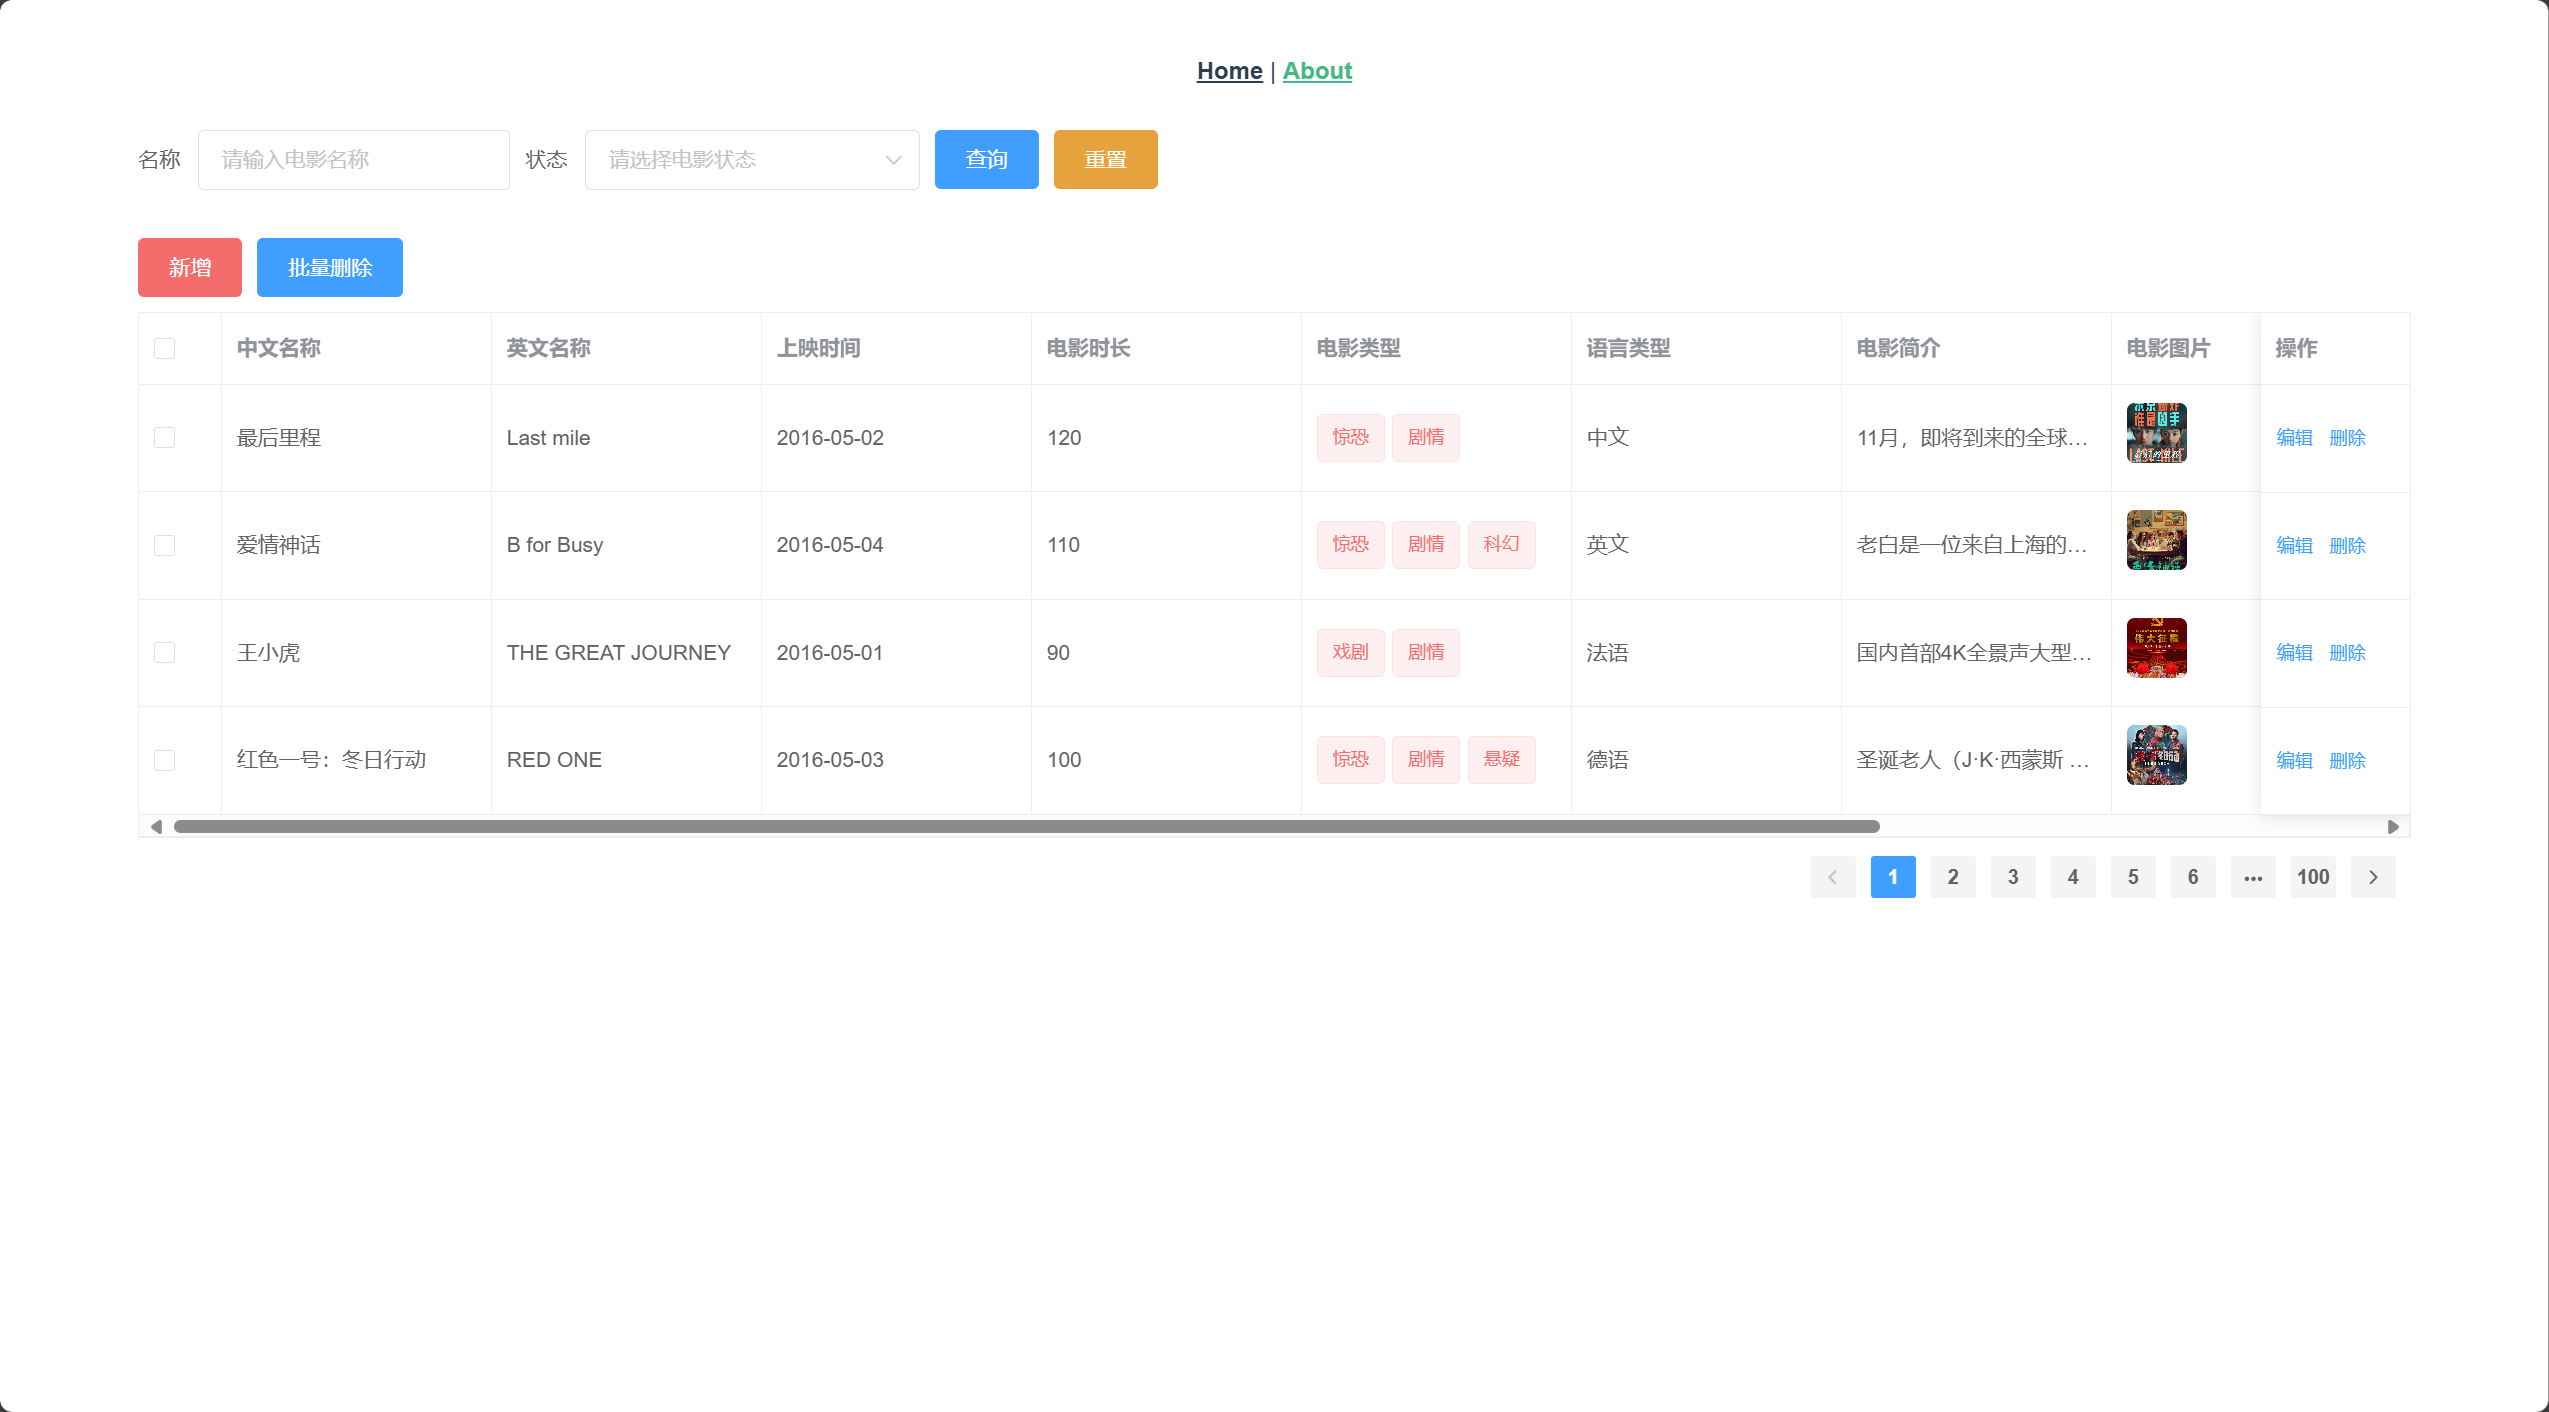Click 编辑 for the 爱情神话 row

[2294, 545]
